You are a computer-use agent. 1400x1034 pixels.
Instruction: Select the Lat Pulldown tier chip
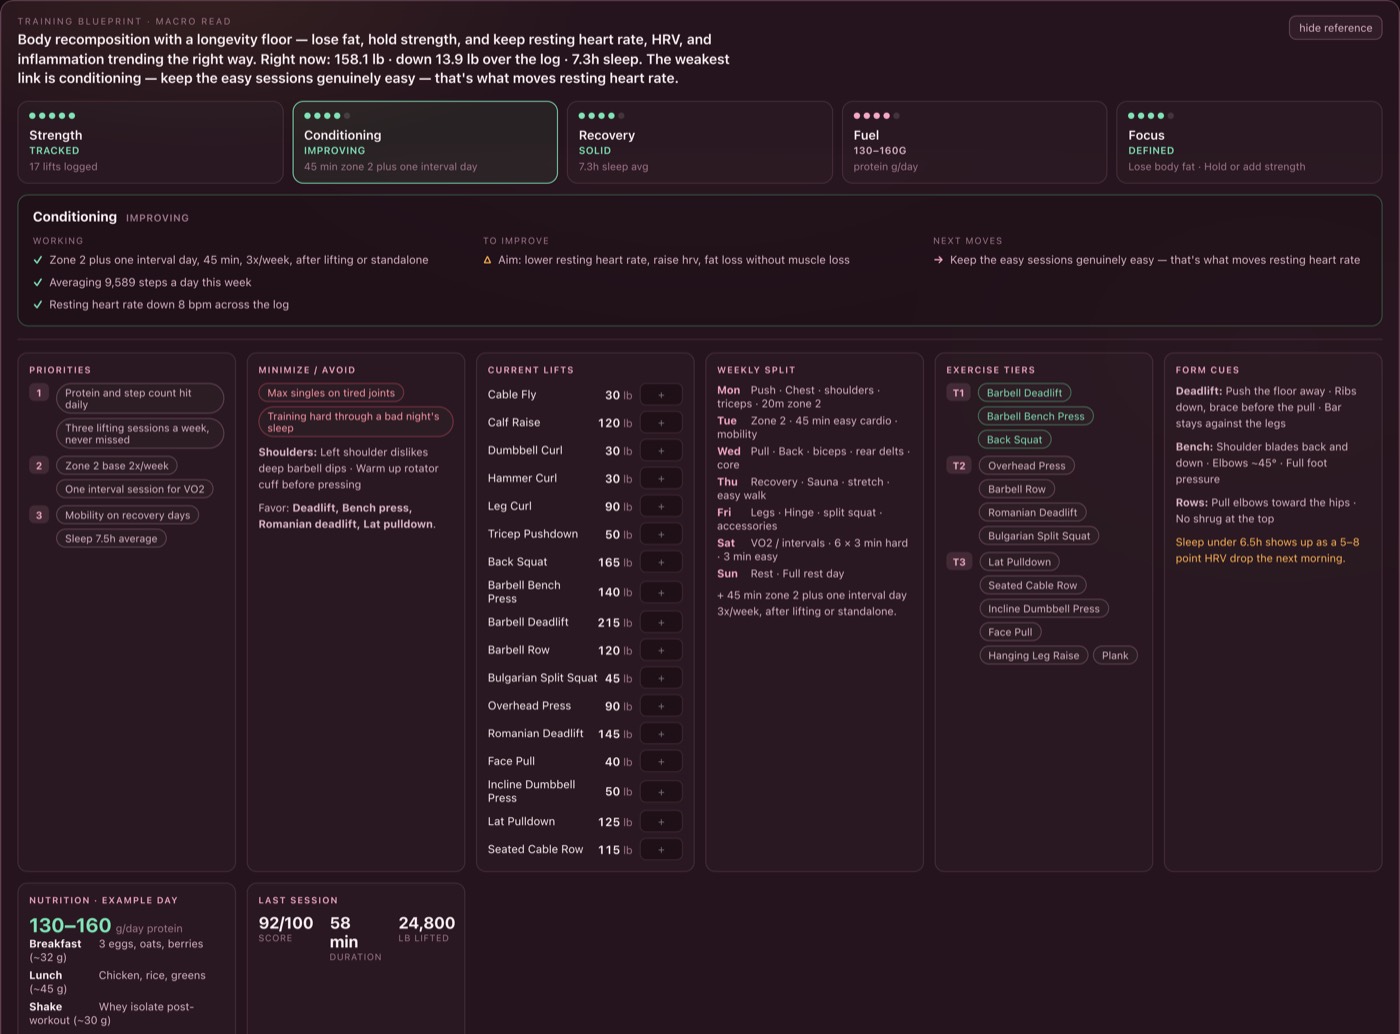pos(1019,562)
